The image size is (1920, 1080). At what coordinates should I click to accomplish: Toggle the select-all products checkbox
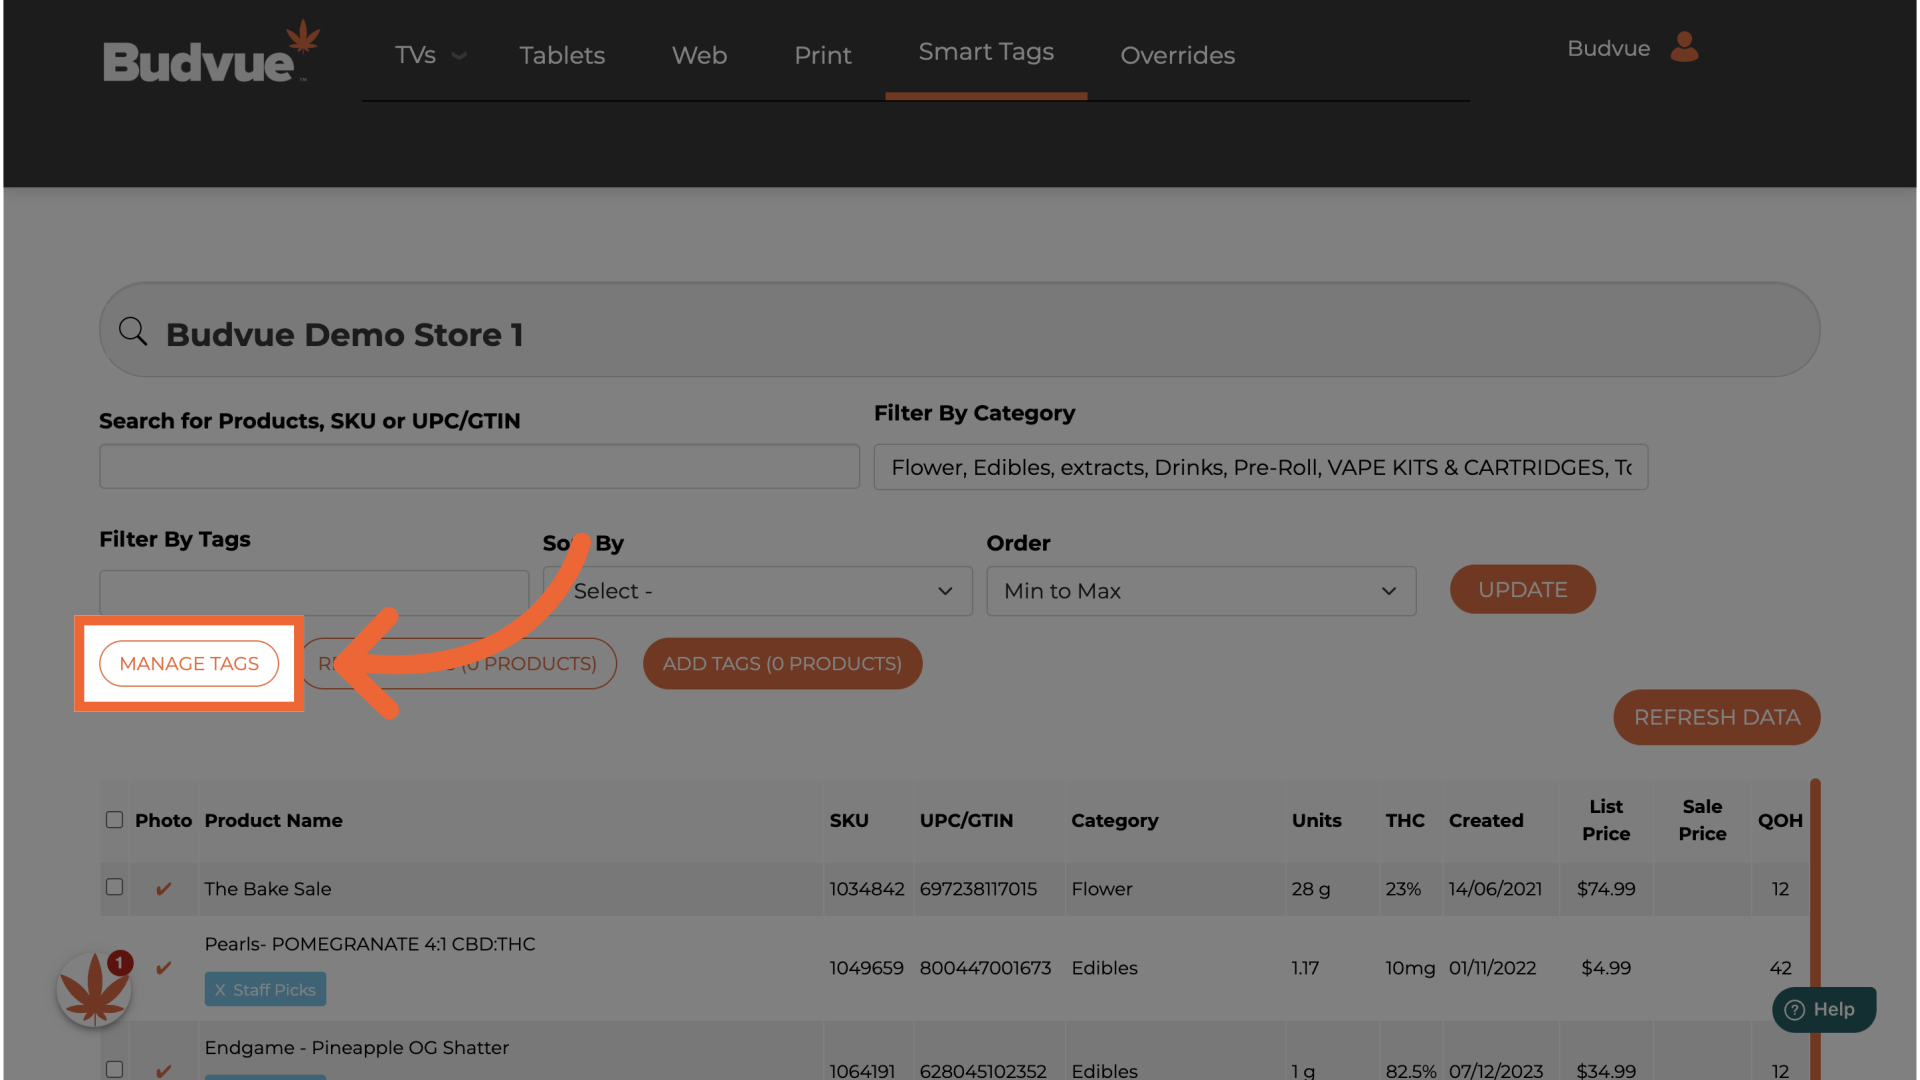tap(114, 820)
